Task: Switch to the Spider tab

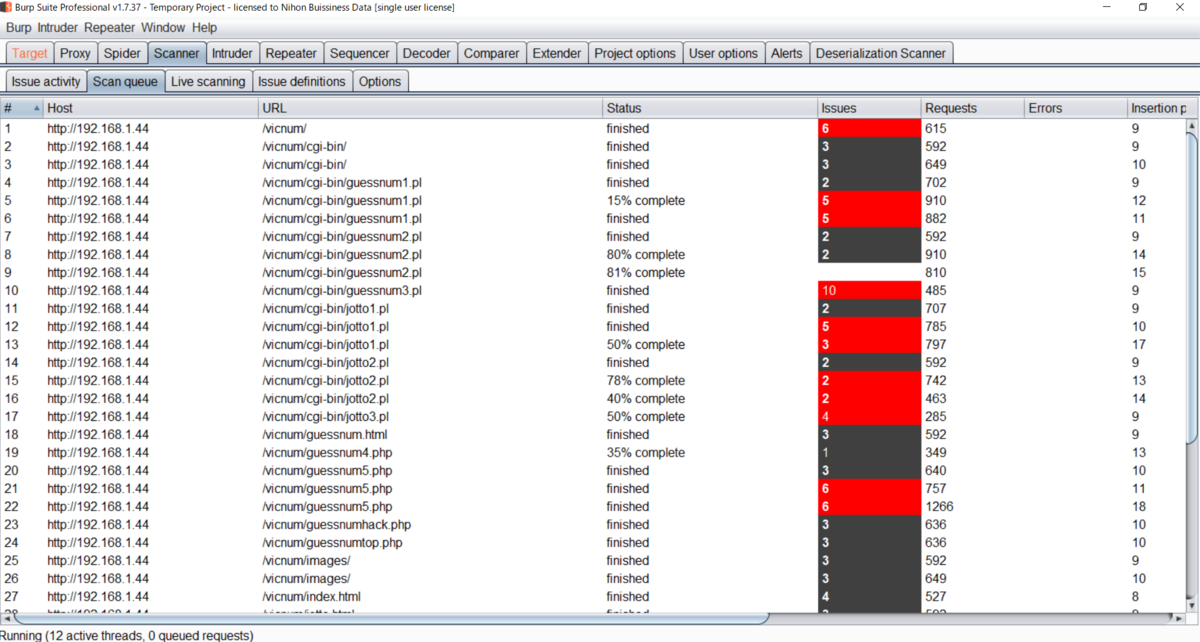Action: point(123,53)
